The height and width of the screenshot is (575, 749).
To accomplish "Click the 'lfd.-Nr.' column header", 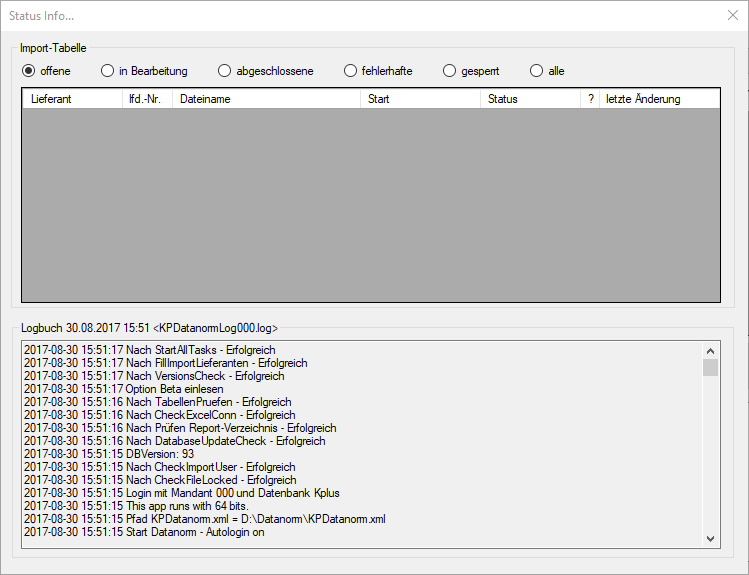I will coord(148,99).
